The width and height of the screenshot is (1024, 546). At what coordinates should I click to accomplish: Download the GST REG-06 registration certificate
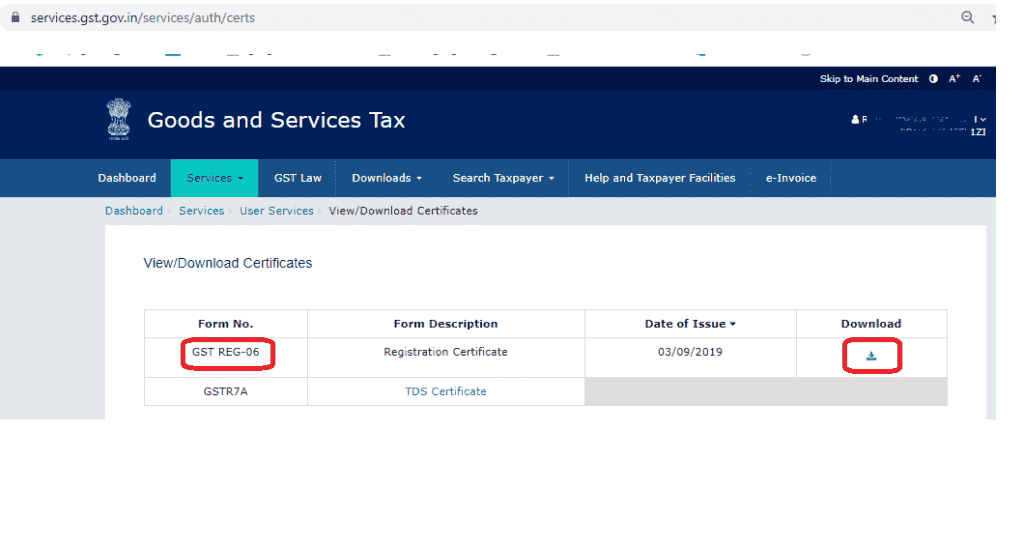871,356
